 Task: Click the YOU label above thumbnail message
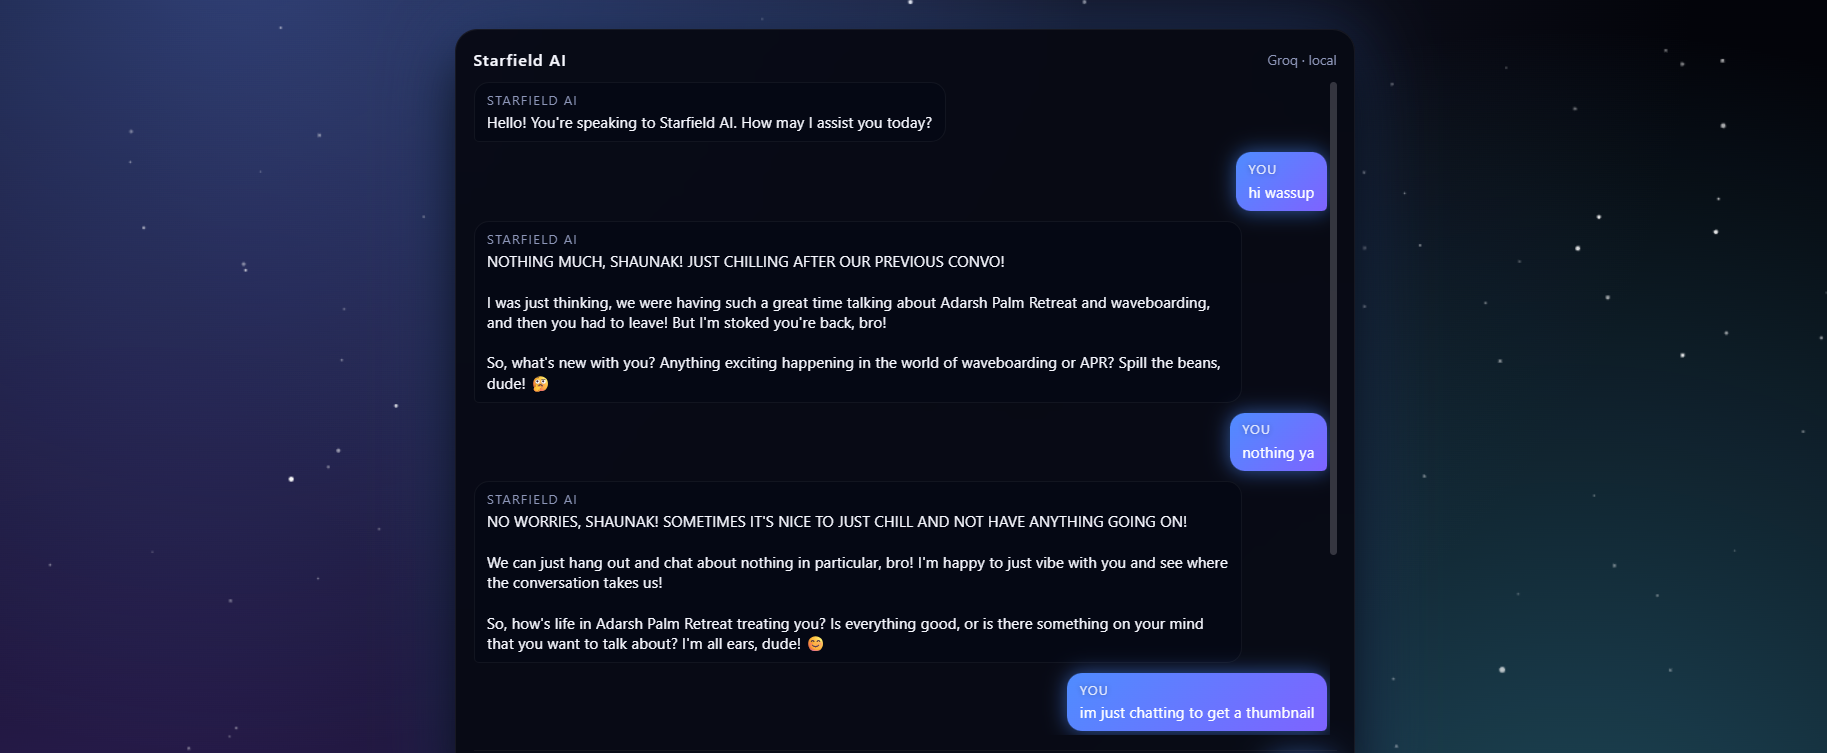1093,690
